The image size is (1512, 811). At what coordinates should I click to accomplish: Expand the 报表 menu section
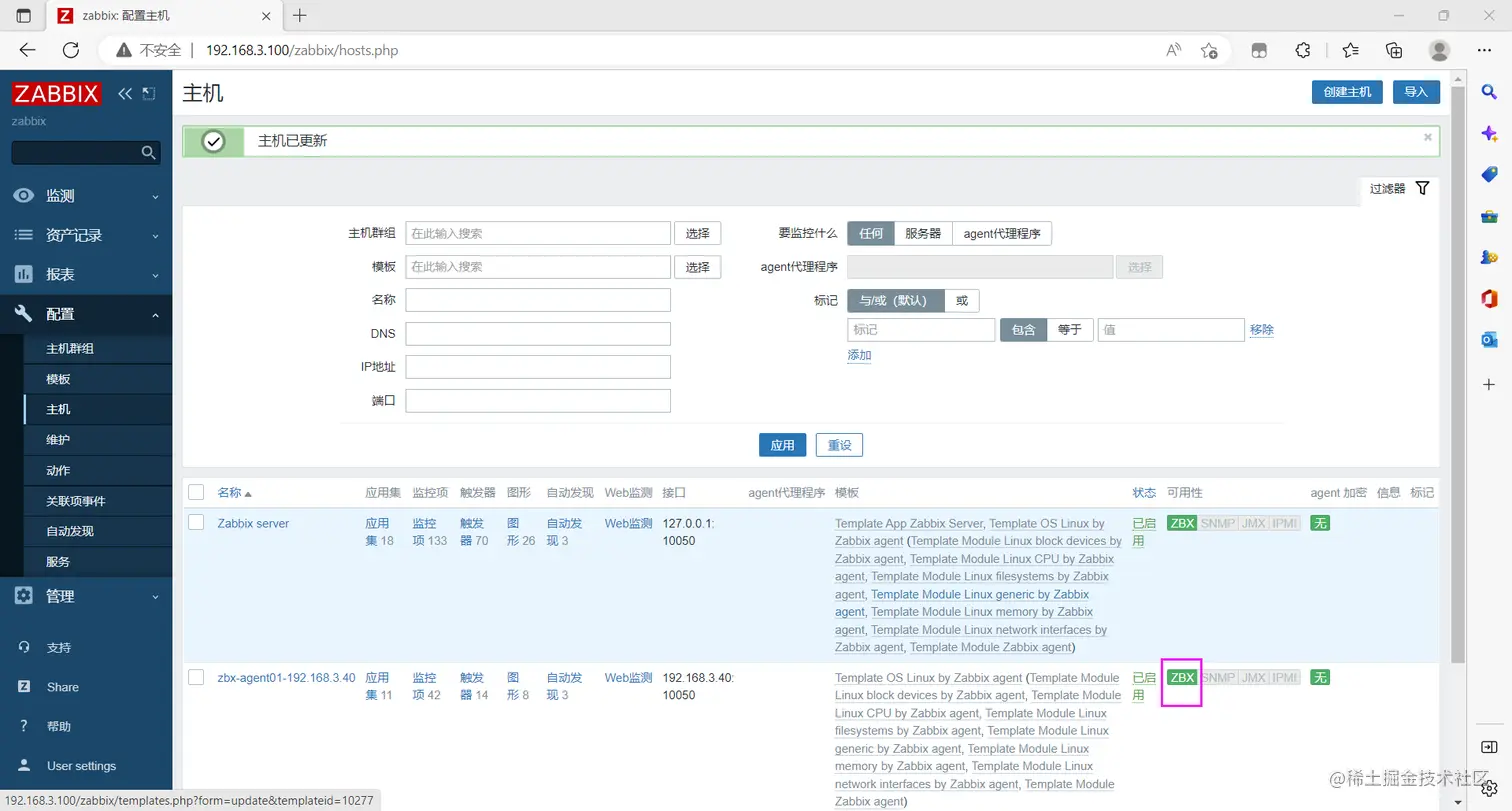tap(86, 274)
